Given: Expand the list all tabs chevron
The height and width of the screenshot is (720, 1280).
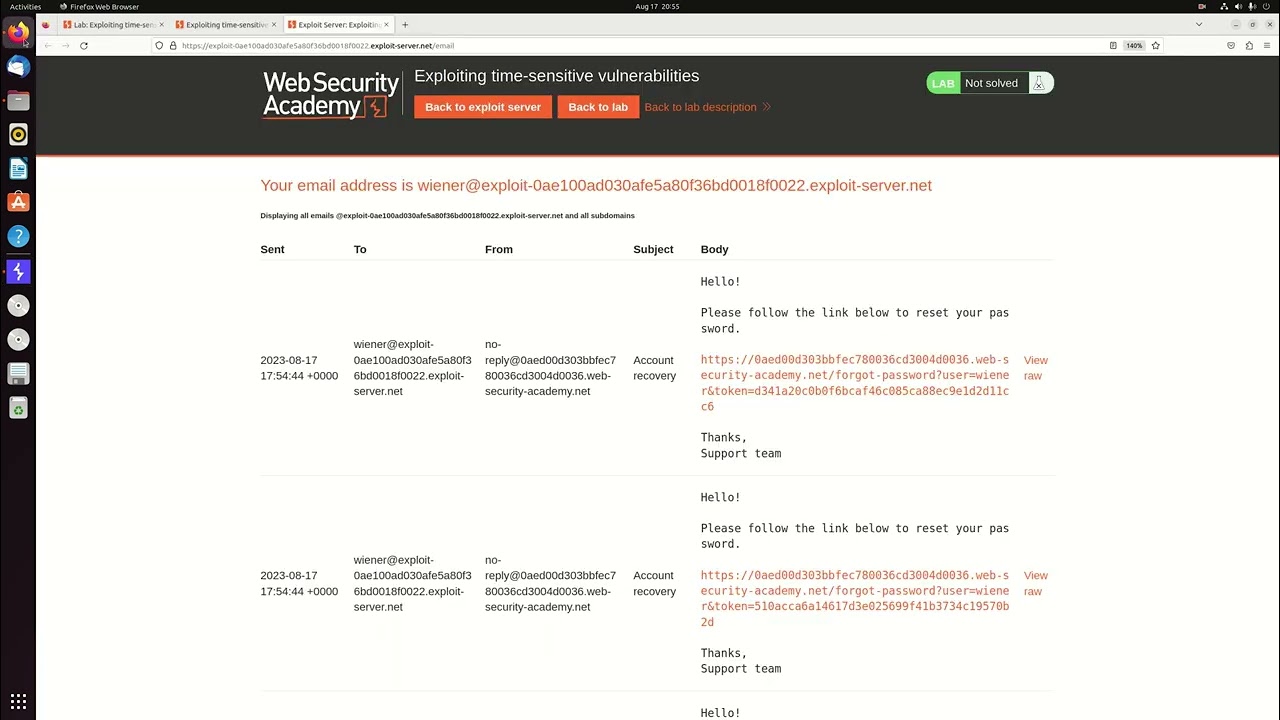Looking at the screenshot, I should click(1199, 24).
